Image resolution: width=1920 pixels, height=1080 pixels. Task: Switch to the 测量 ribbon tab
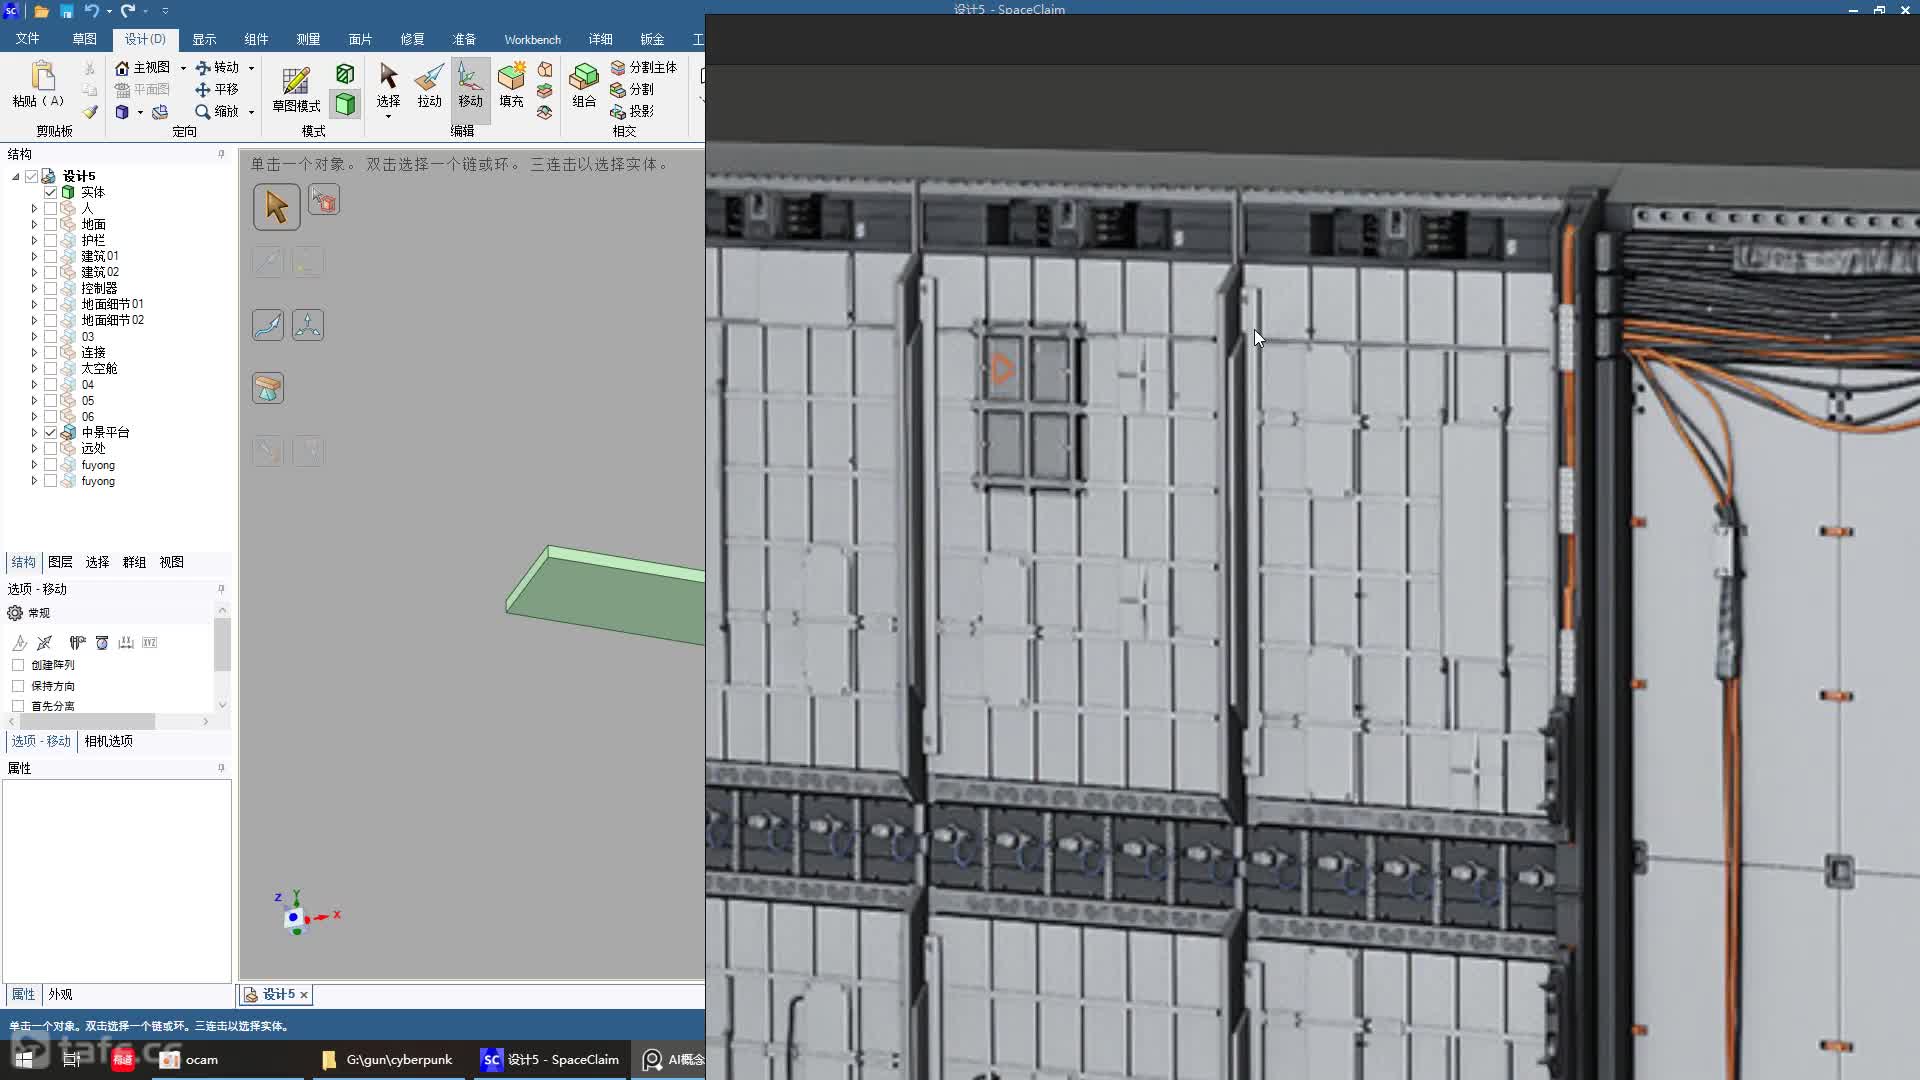point(308,39)
